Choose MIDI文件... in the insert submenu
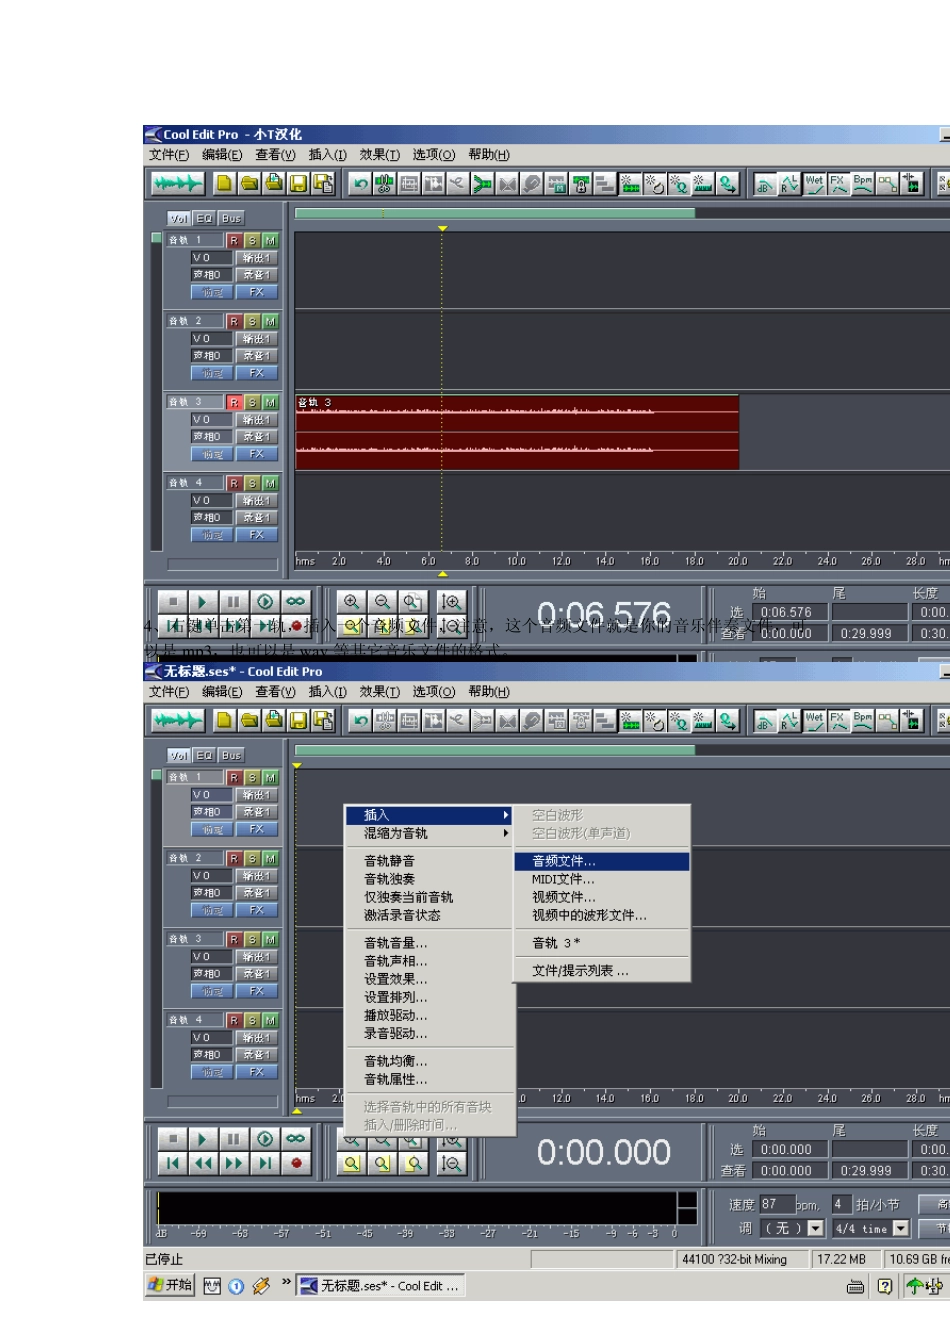950x1344 pixels. 602,879
